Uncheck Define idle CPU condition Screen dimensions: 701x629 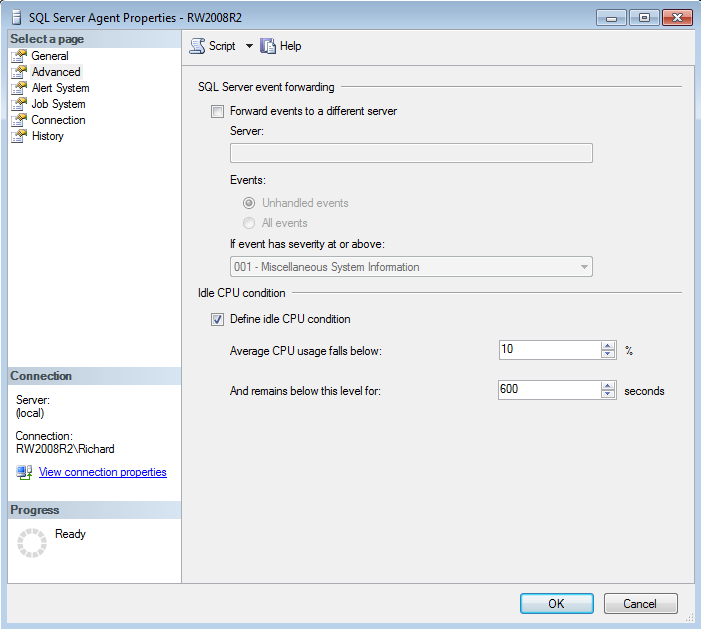coord(217,319)
